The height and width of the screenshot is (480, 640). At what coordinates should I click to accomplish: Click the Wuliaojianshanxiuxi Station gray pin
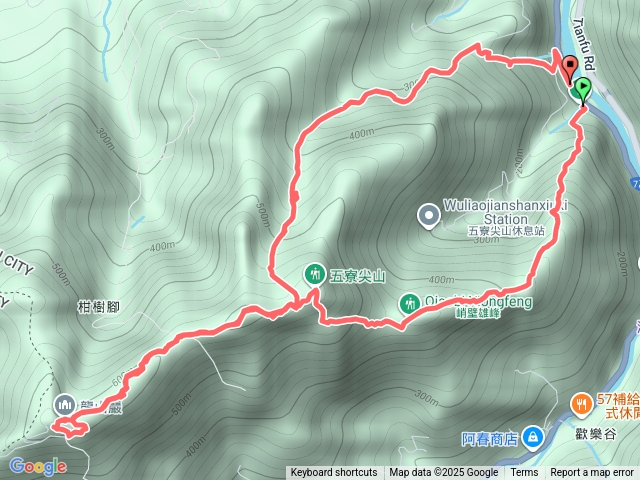coord(429,216)
